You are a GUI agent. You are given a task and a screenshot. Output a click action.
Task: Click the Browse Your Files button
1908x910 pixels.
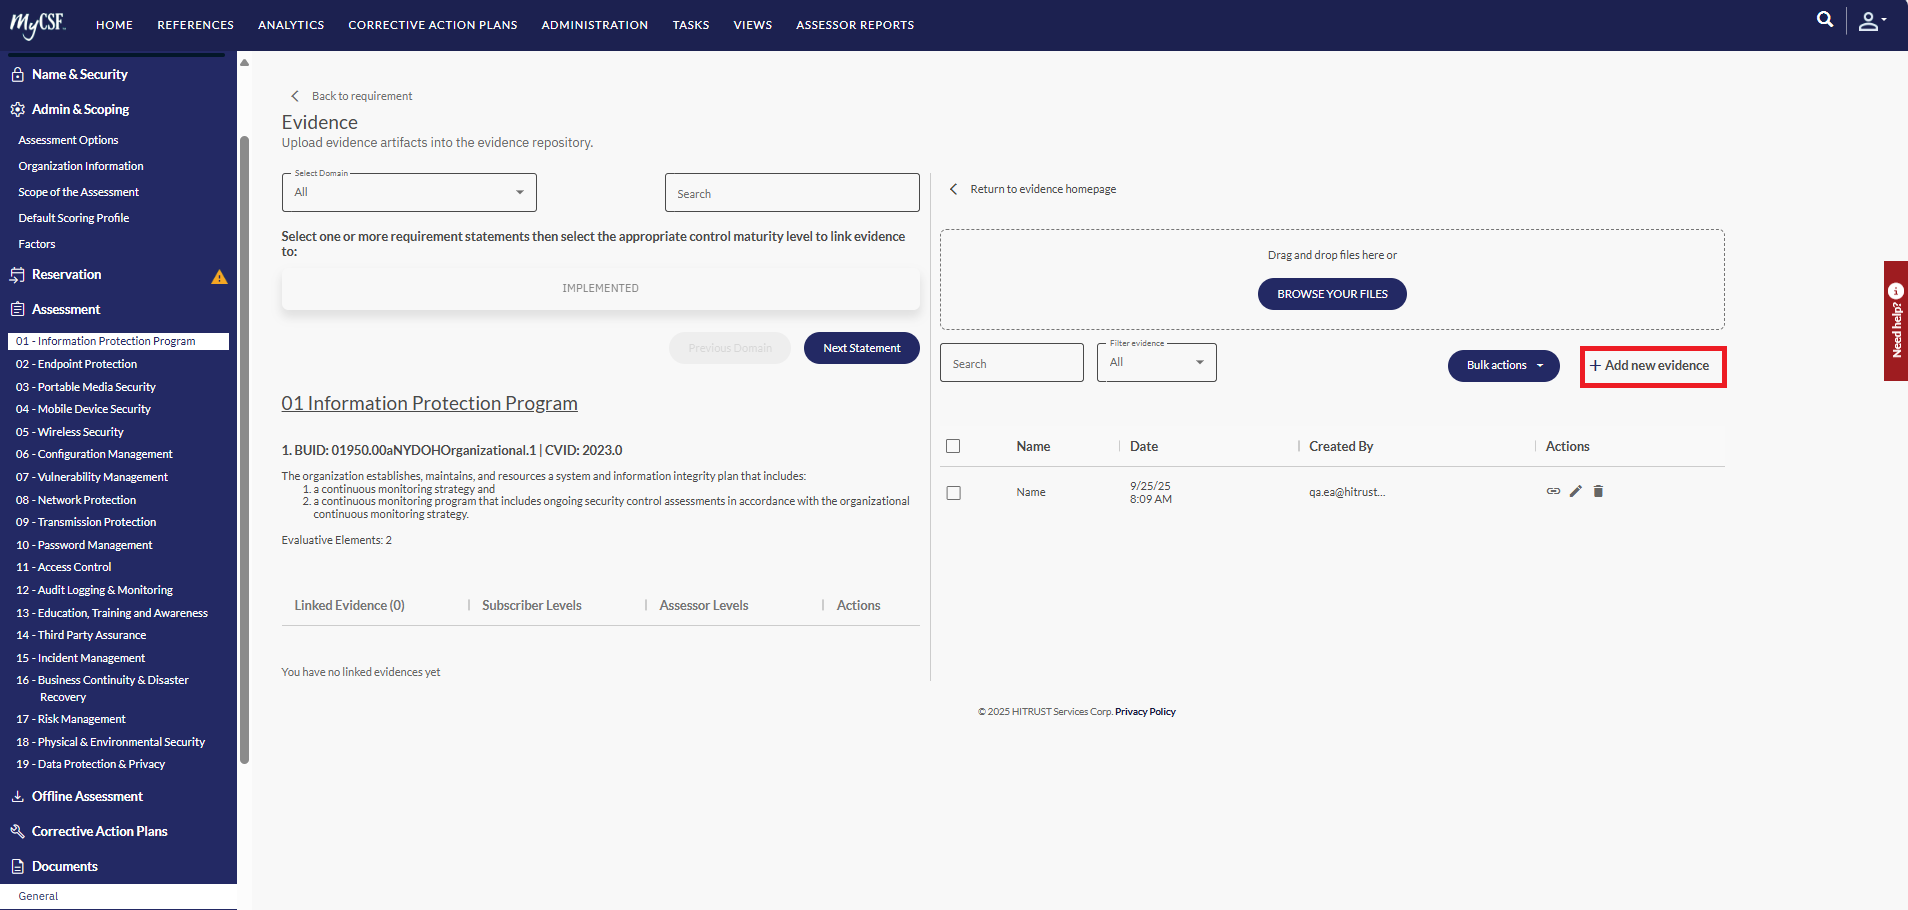(x=1331, y=294)
